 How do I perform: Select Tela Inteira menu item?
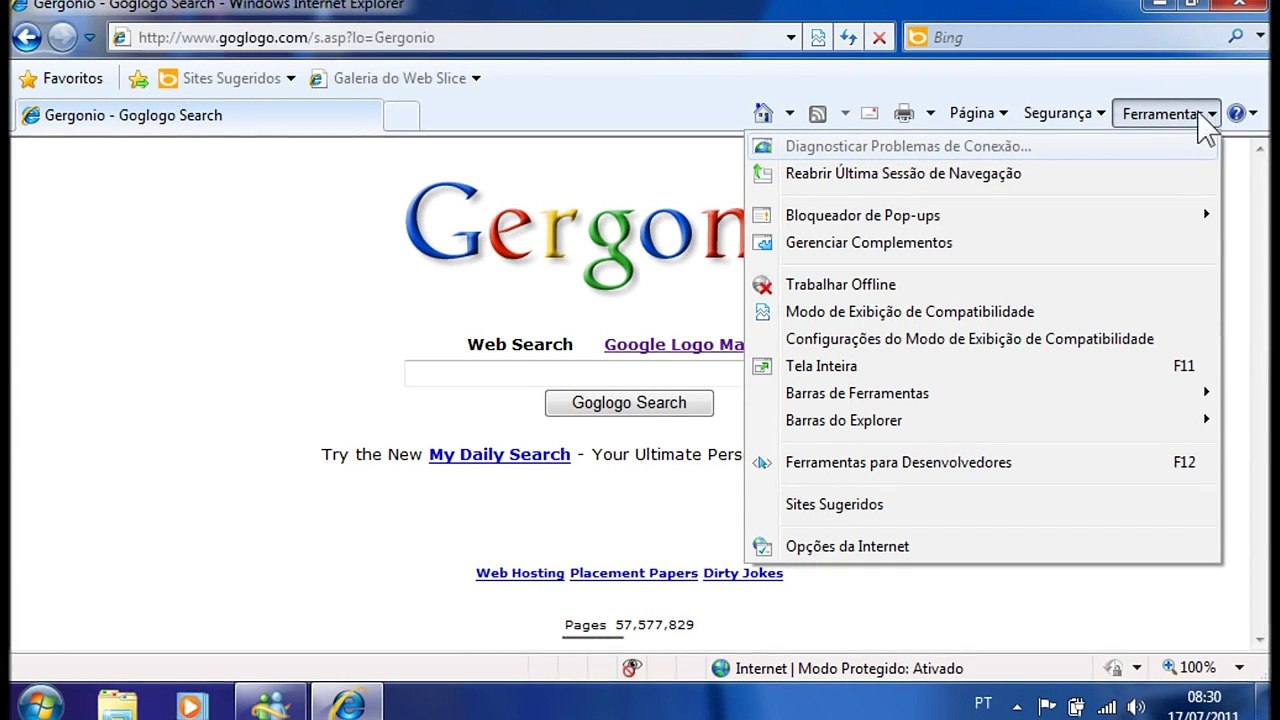point(983,366)
